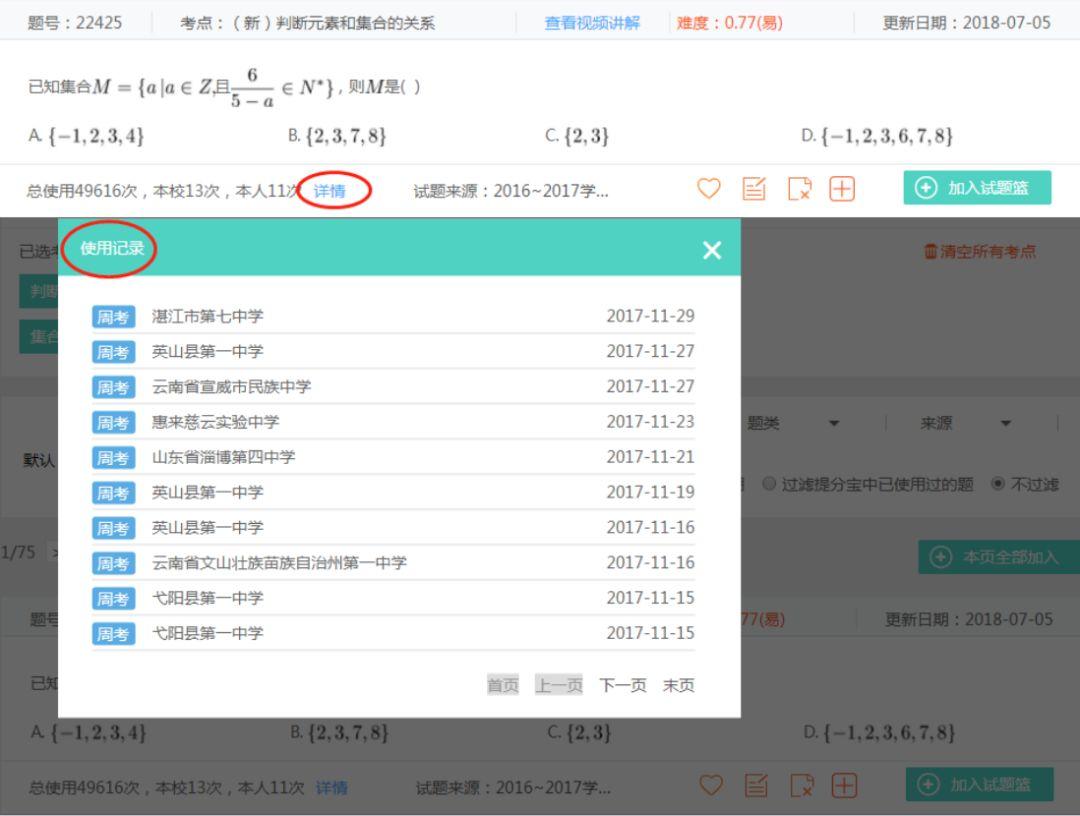Image resolution: width=1080 pixels, height=816 pixels.
Task: Open 查看视频讲解 link
Action: tap(591, 22)
